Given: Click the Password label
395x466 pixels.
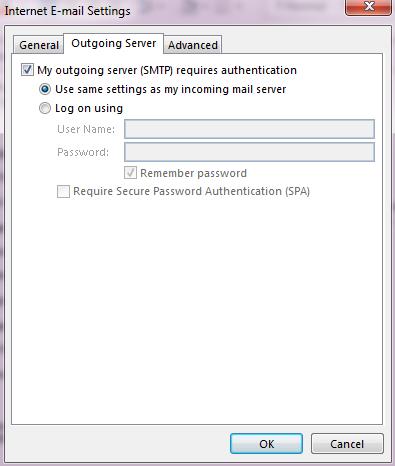Looking at the screenshot, I should coord(83,152).
